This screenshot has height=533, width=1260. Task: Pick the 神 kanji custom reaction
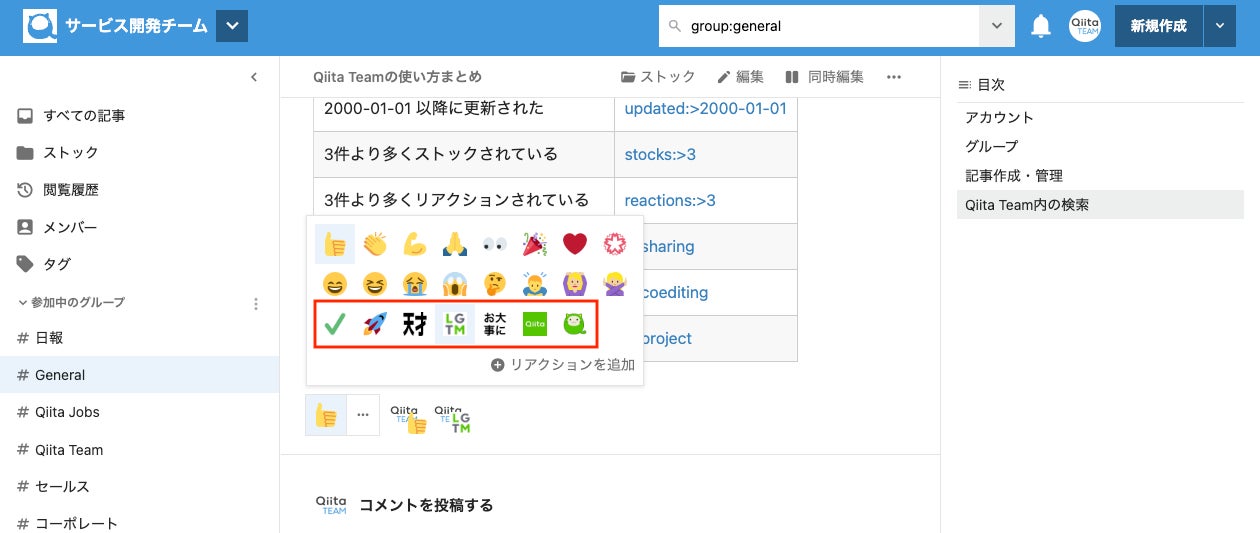coord(415,324)
